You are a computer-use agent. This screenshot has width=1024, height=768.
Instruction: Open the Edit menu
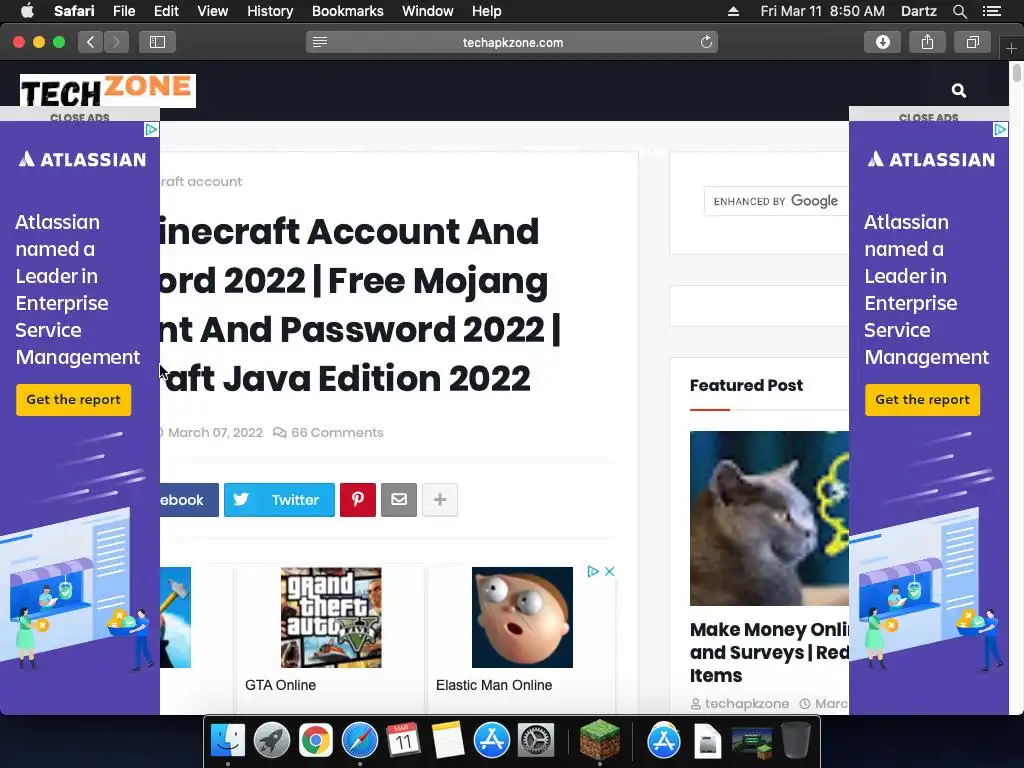tap(166, 11)
